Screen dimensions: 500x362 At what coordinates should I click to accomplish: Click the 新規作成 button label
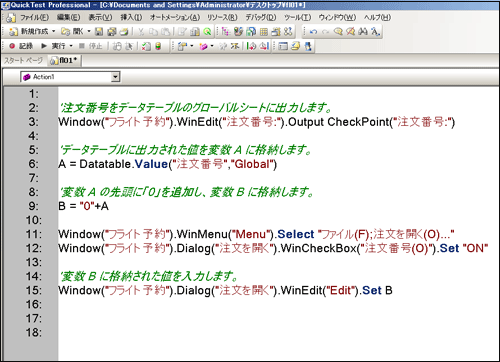pyautogui.click(x=35, y=32)
